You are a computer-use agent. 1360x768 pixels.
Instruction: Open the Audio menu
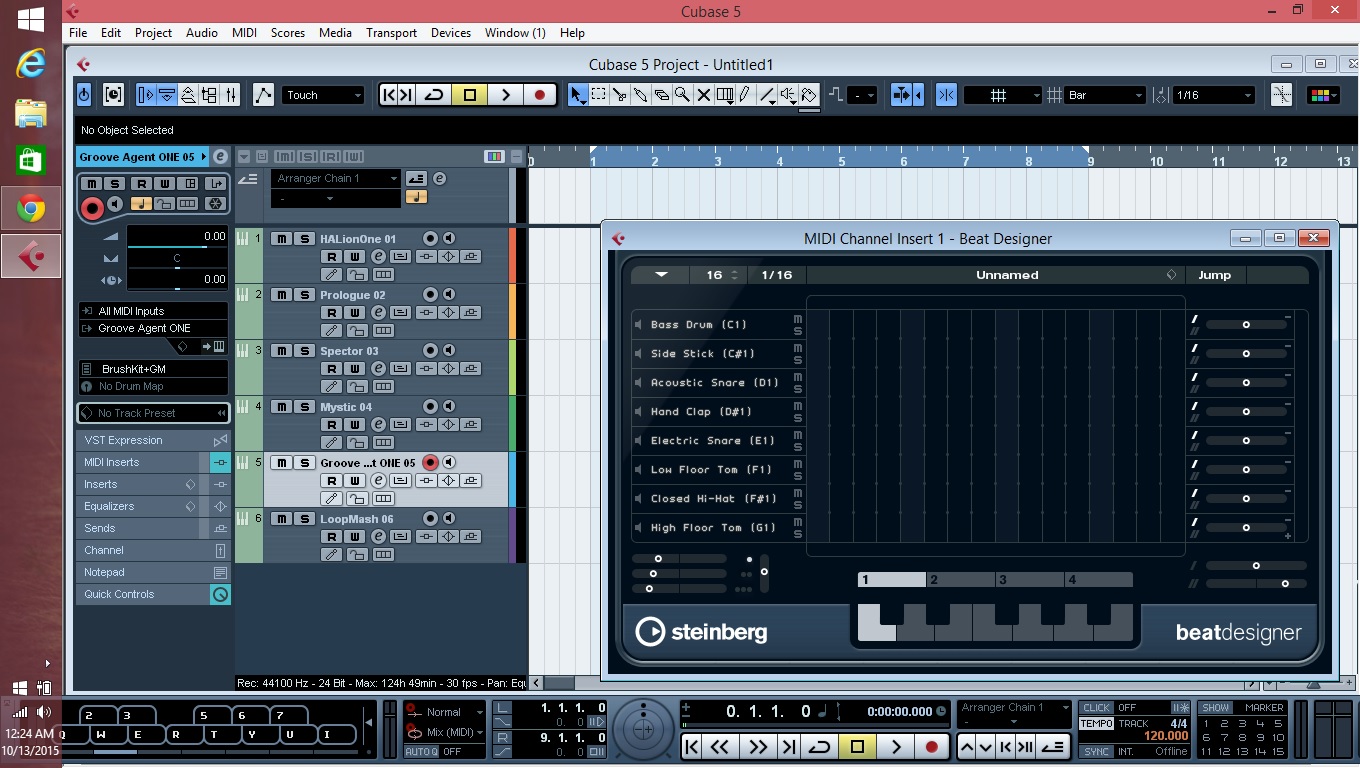tap(202, 33)
